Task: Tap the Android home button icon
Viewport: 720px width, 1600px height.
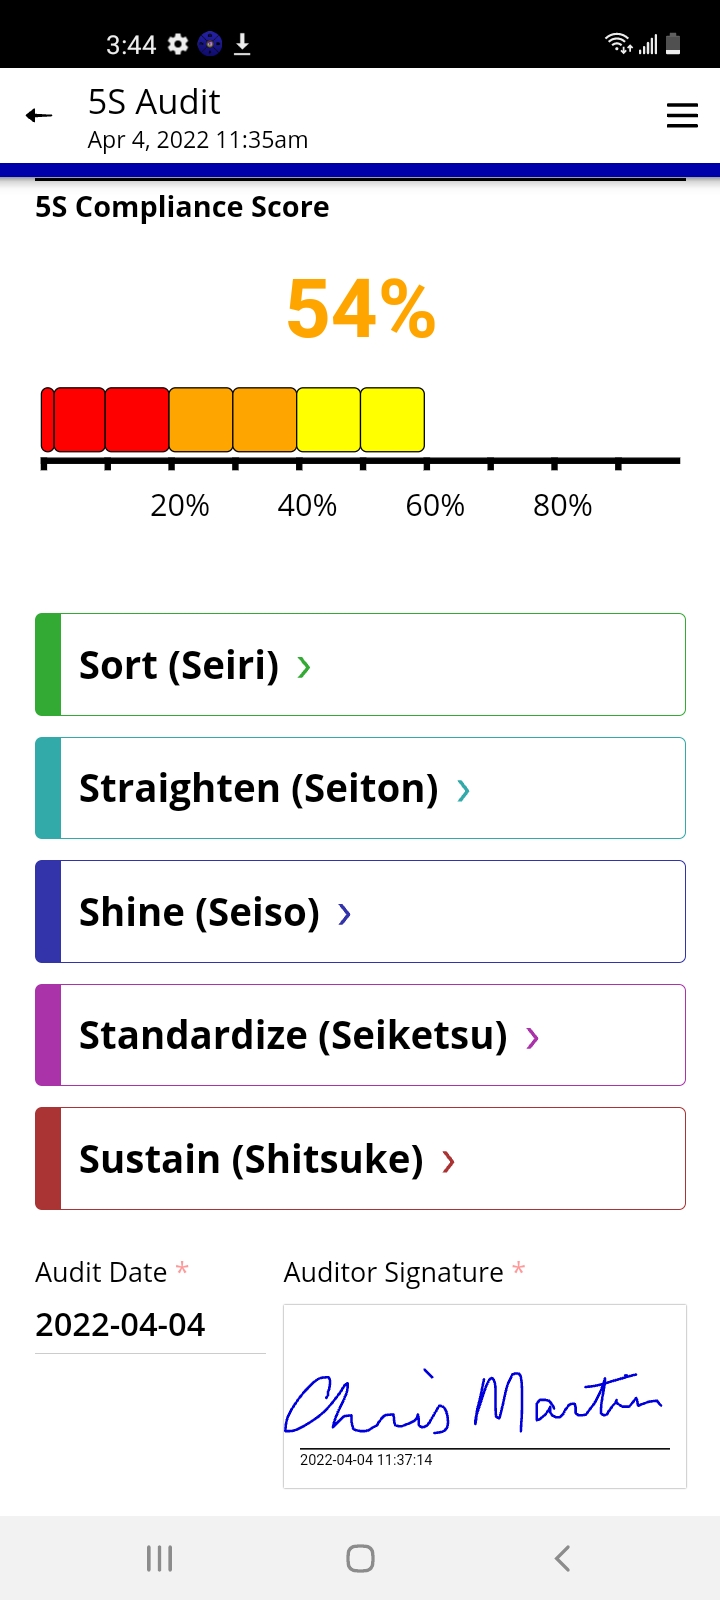Action: (360, 1558)
